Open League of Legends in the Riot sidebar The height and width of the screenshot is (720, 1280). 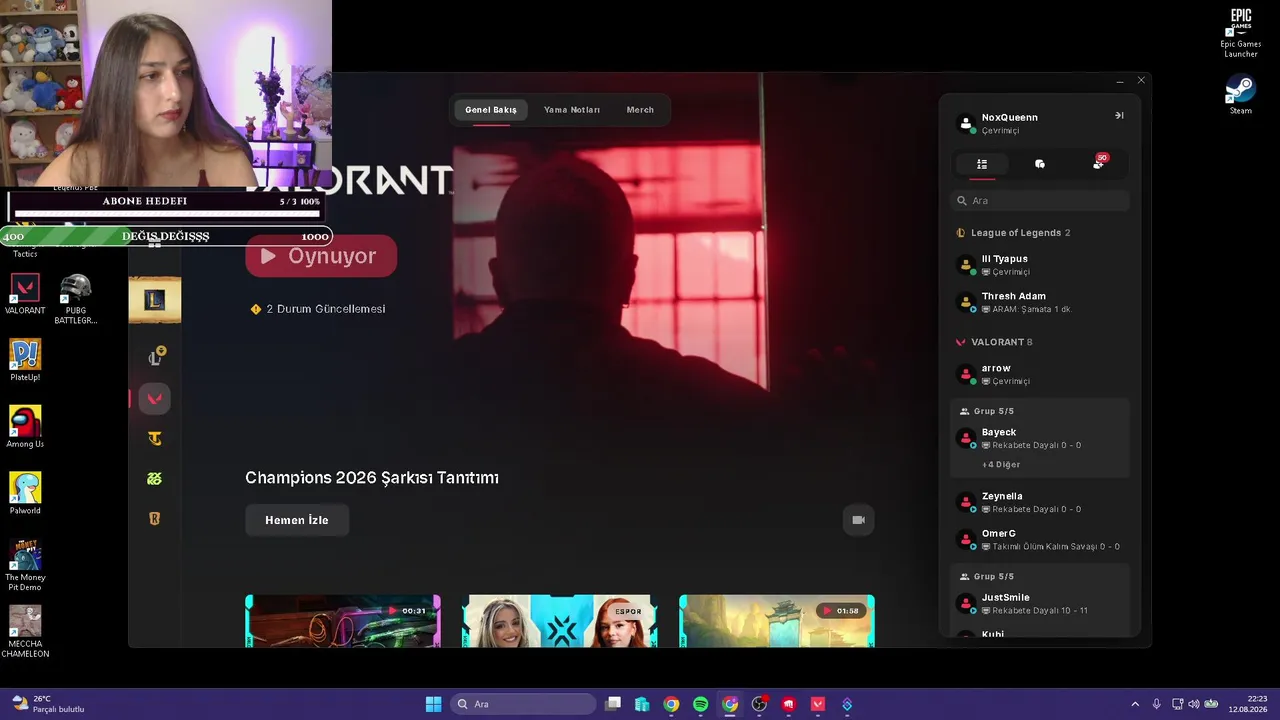click(155, 299)
